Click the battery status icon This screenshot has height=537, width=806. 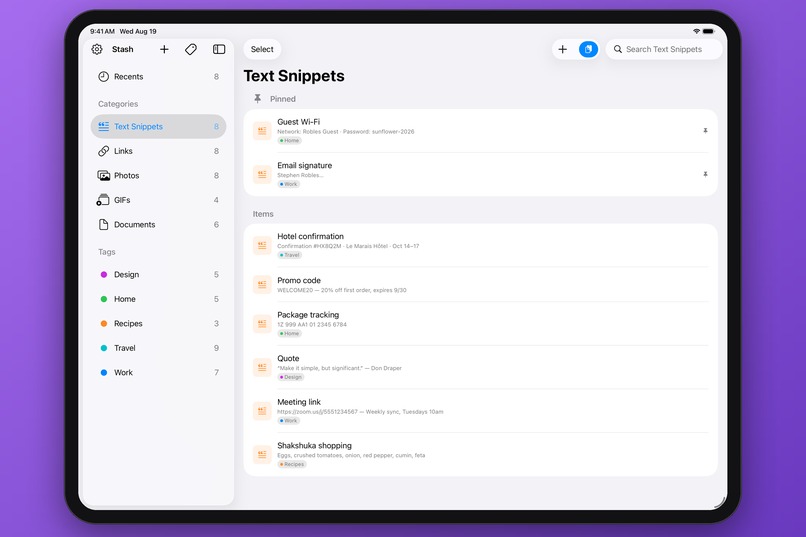[x=708, y=31]
